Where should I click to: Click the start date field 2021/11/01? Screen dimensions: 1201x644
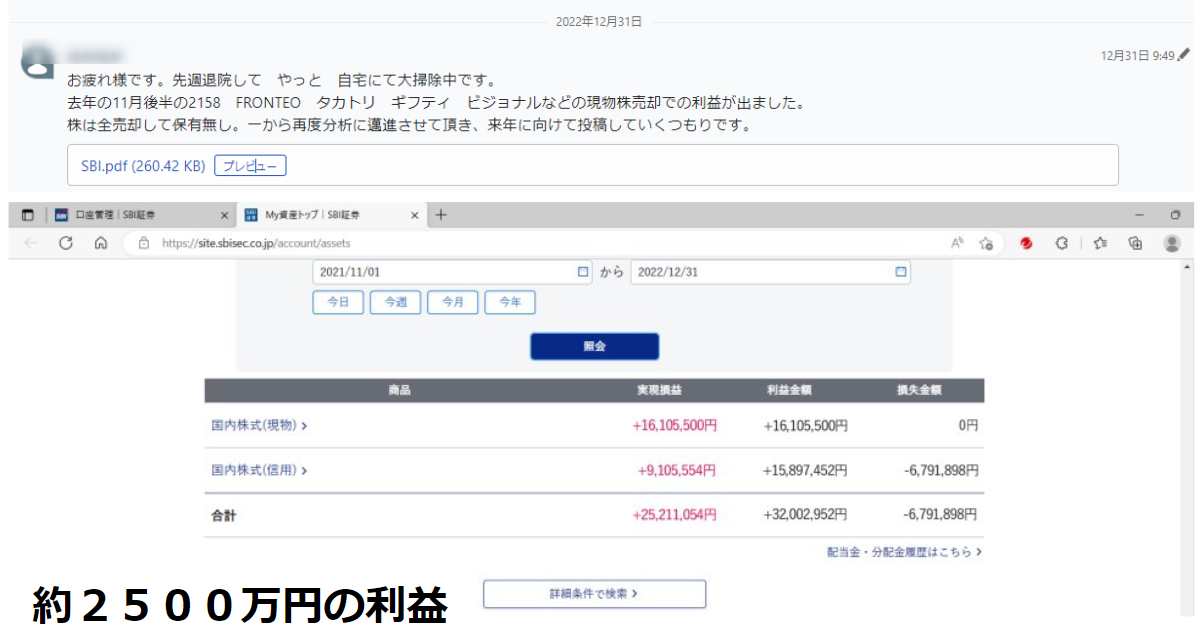[x=452, y=272]
